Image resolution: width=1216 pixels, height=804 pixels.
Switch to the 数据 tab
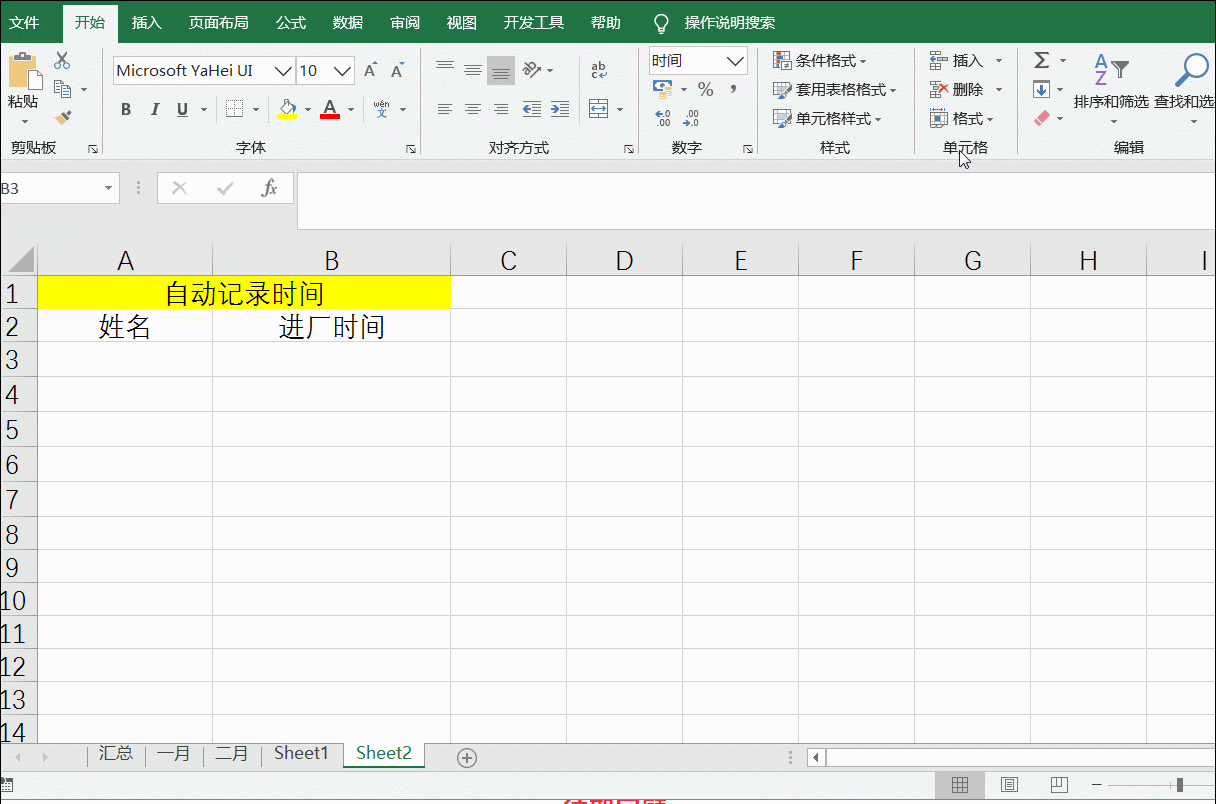(x=348, y=22)
